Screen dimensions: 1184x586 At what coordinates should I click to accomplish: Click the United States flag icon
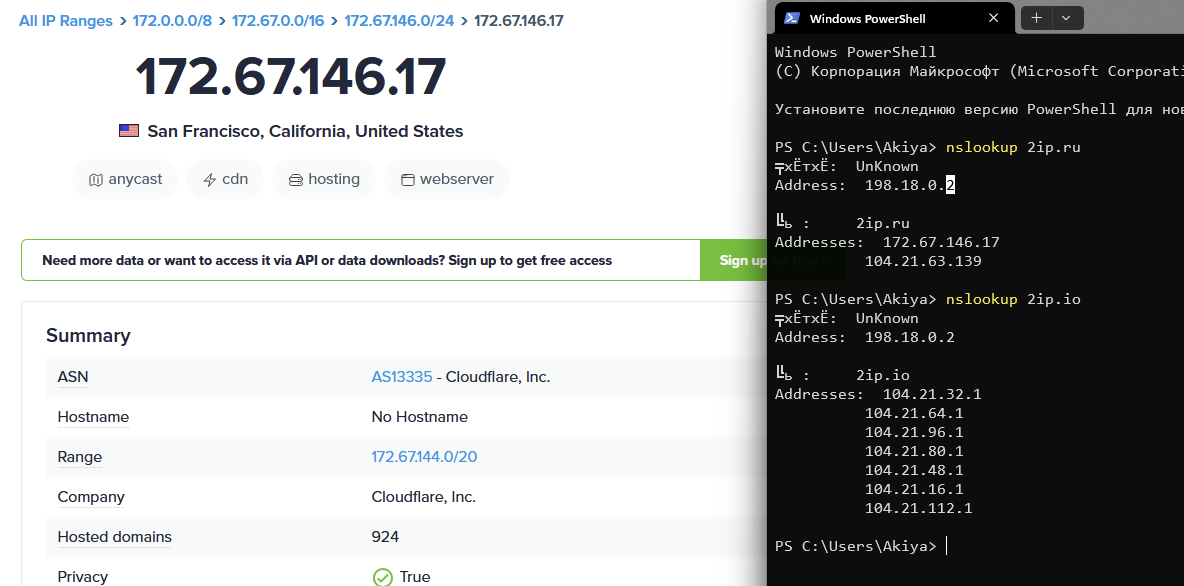pyautogui.click(x=129, y=131)
